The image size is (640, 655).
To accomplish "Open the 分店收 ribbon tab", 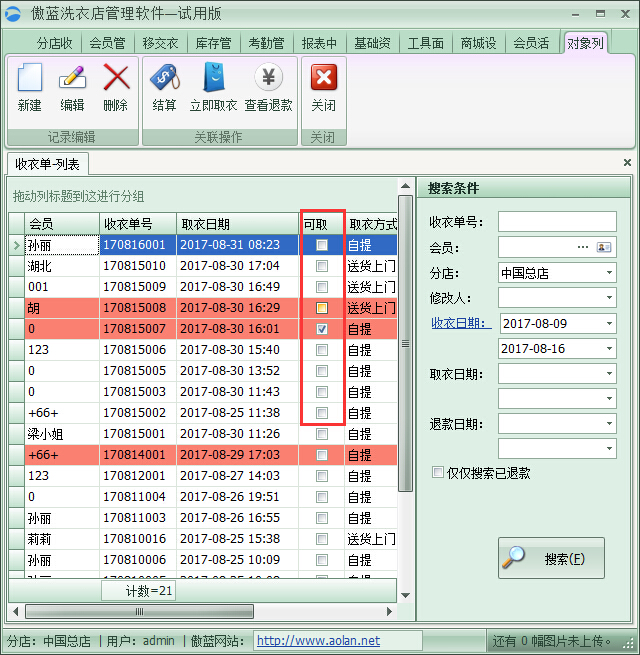I will click(x=54, y=43).
